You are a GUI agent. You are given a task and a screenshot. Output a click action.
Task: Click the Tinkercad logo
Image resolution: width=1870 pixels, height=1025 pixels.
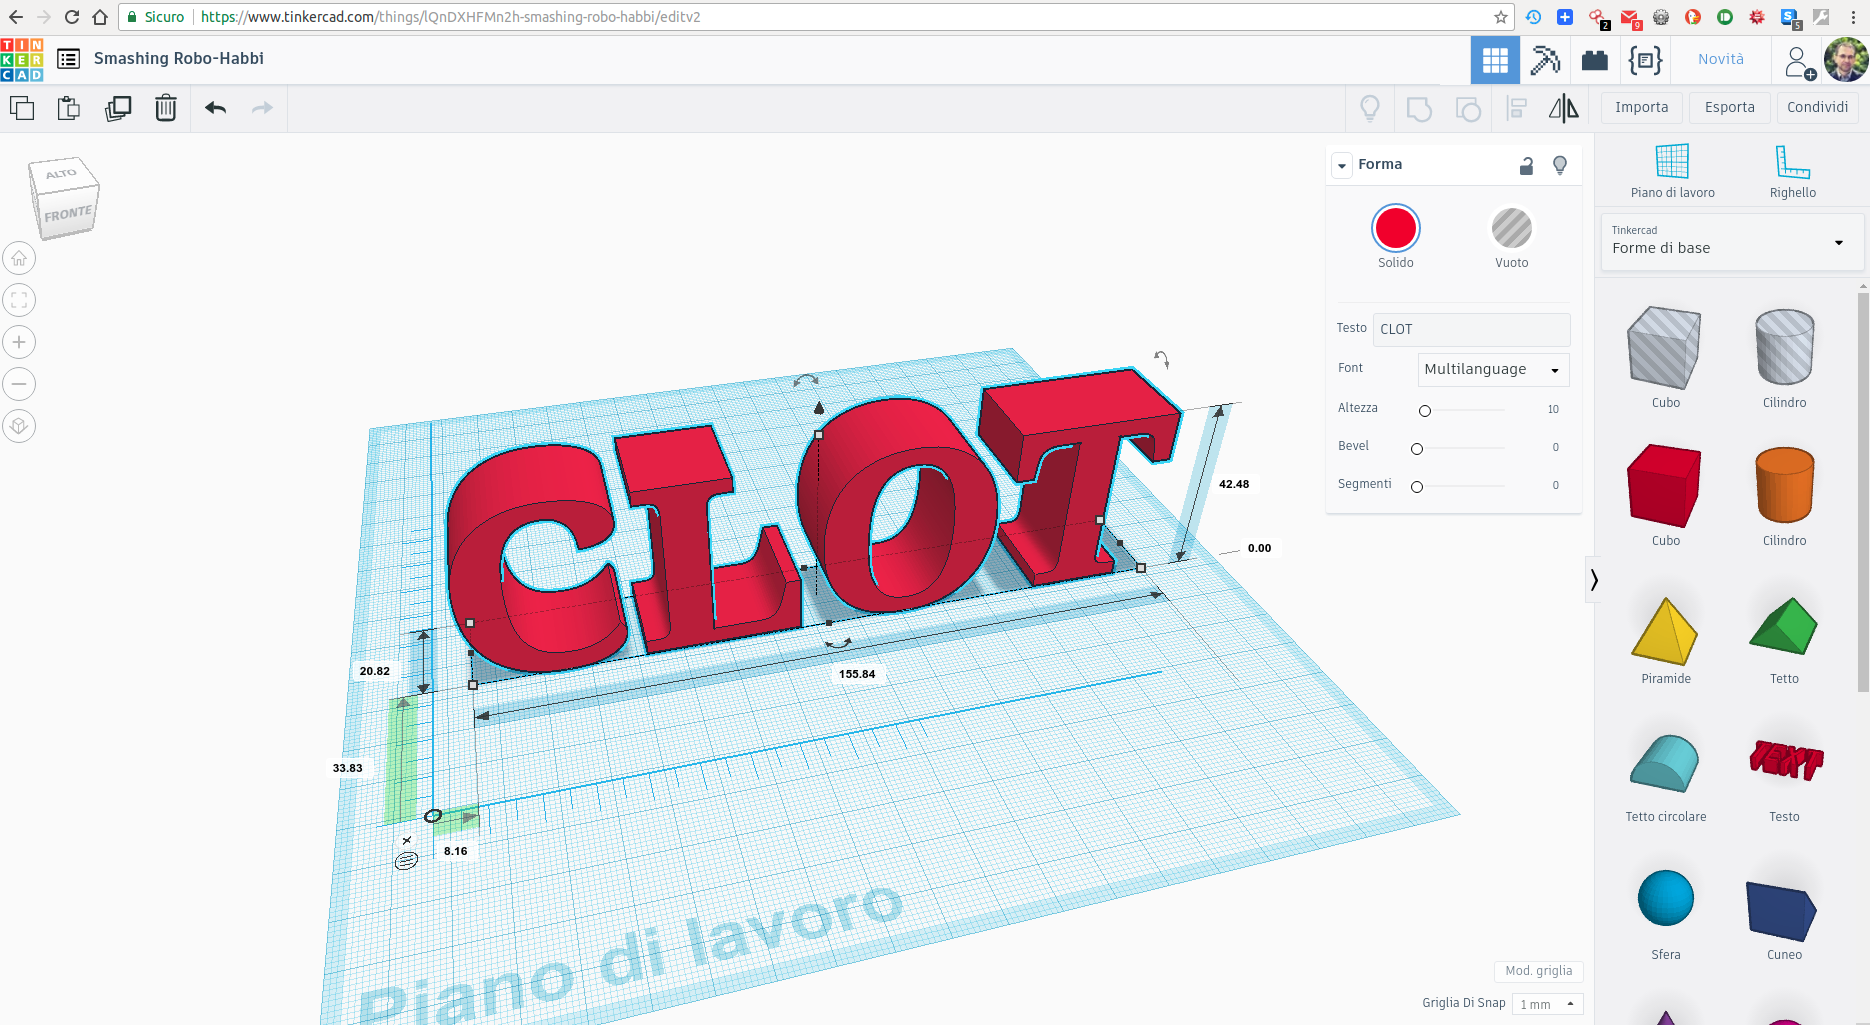click(22, 60)
